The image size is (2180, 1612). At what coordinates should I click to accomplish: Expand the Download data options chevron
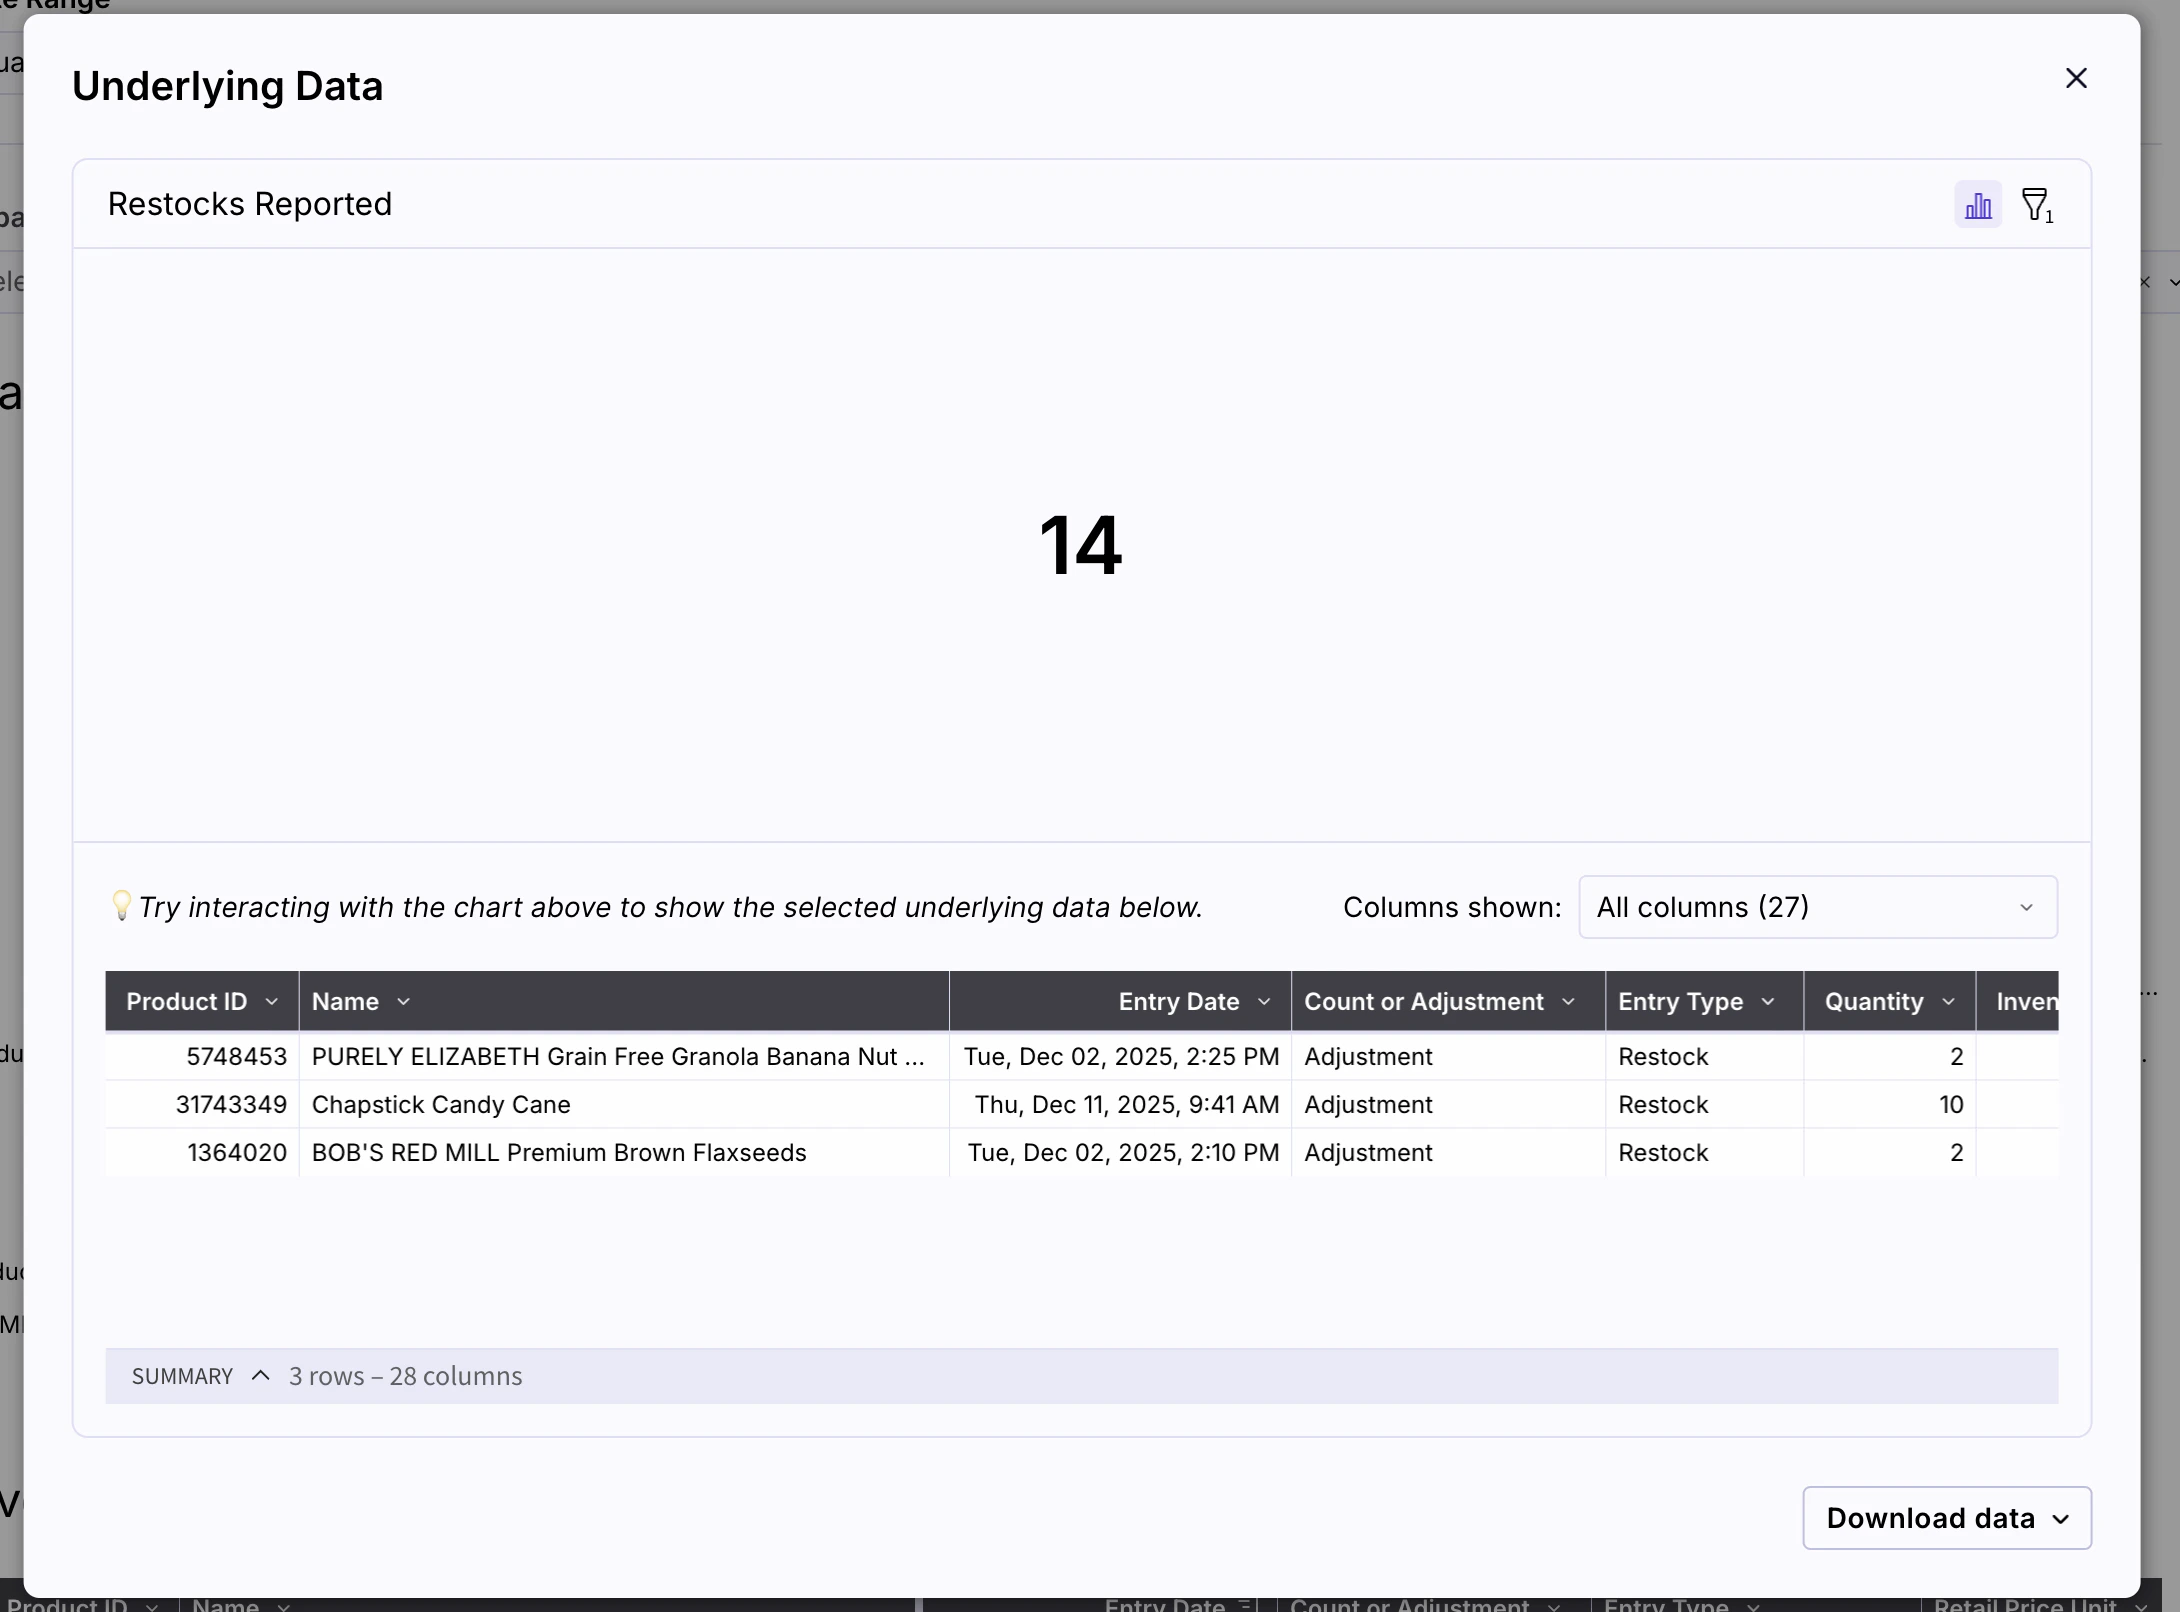(x=2061, y=1518)
